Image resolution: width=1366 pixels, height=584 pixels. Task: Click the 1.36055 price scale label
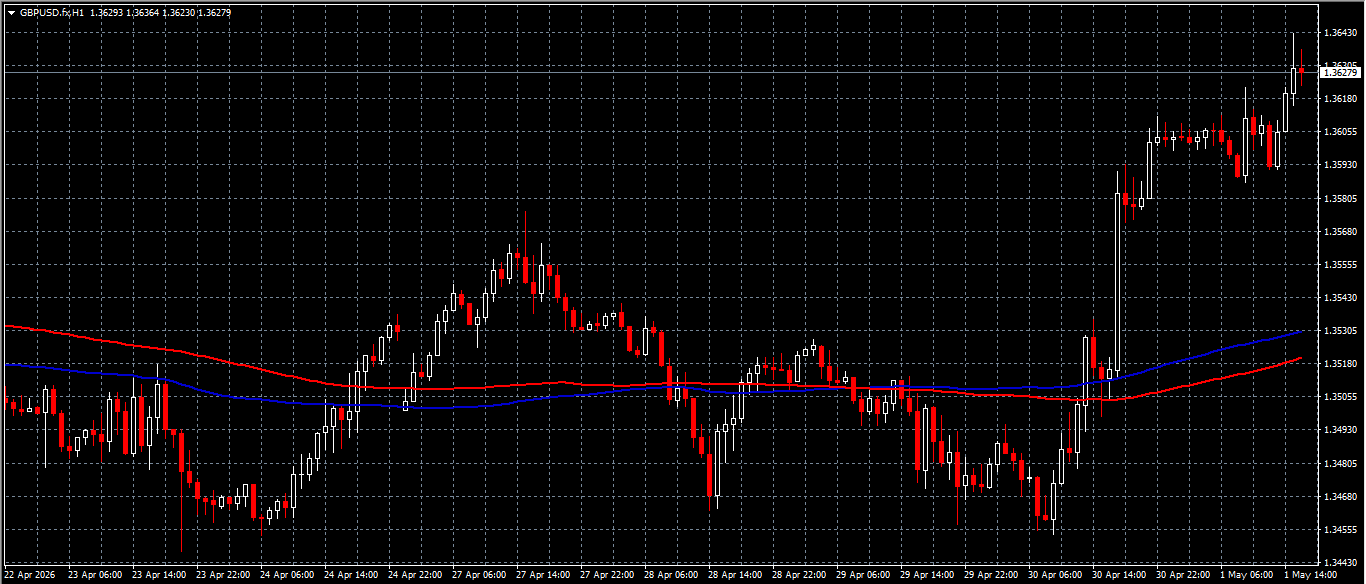click(x=1340, y=132)
